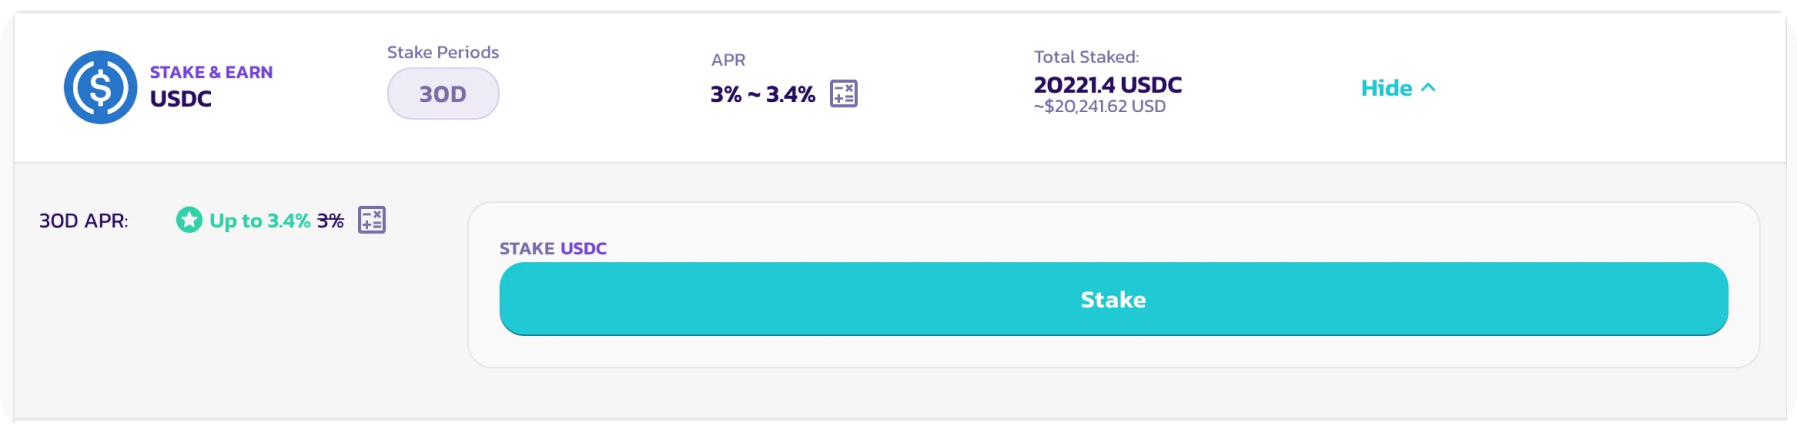
Task: Click the STAKE & EARN heading
Action: click(x=211, y=72)
